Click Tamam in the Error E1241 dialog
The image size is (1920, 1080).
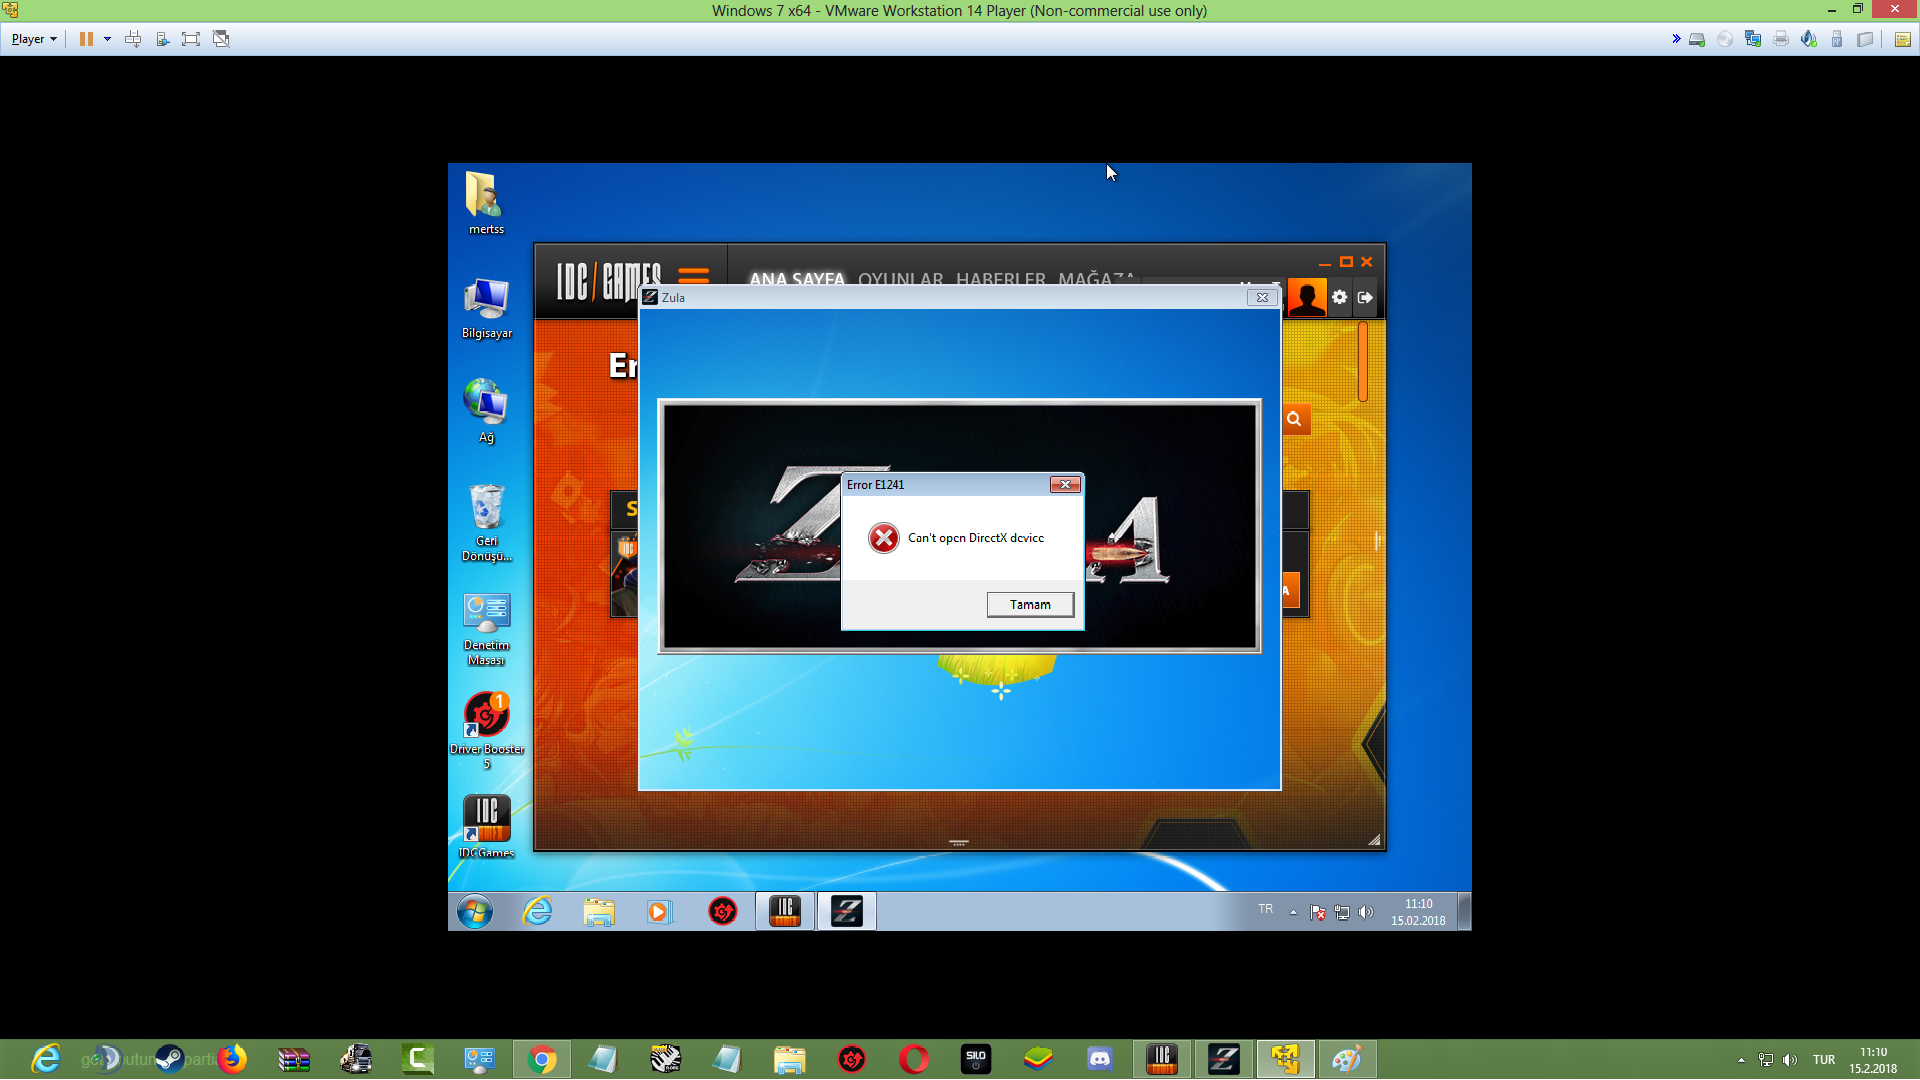click(1030, 605)
